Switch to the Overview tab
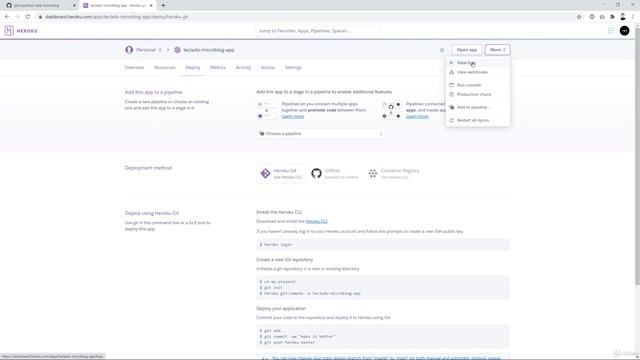Viewport: 640px width, 360px height. click(x=134, y=67)
